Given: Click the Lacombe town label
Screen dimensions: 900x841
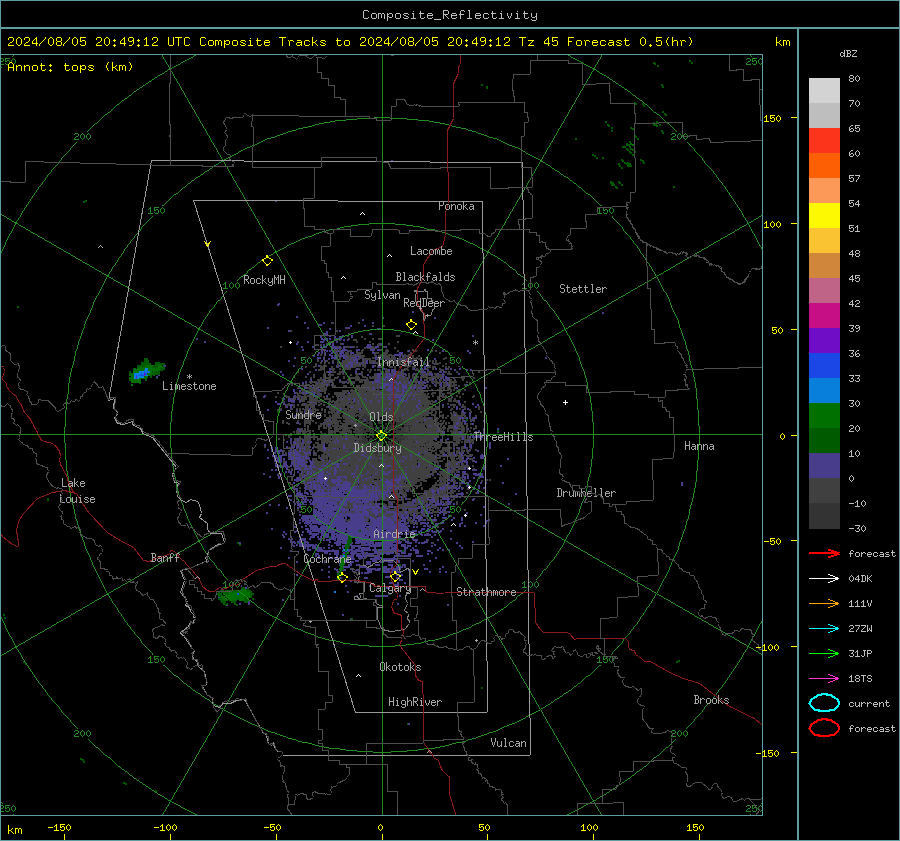Looking at the screenshot, I should point(431,251).
